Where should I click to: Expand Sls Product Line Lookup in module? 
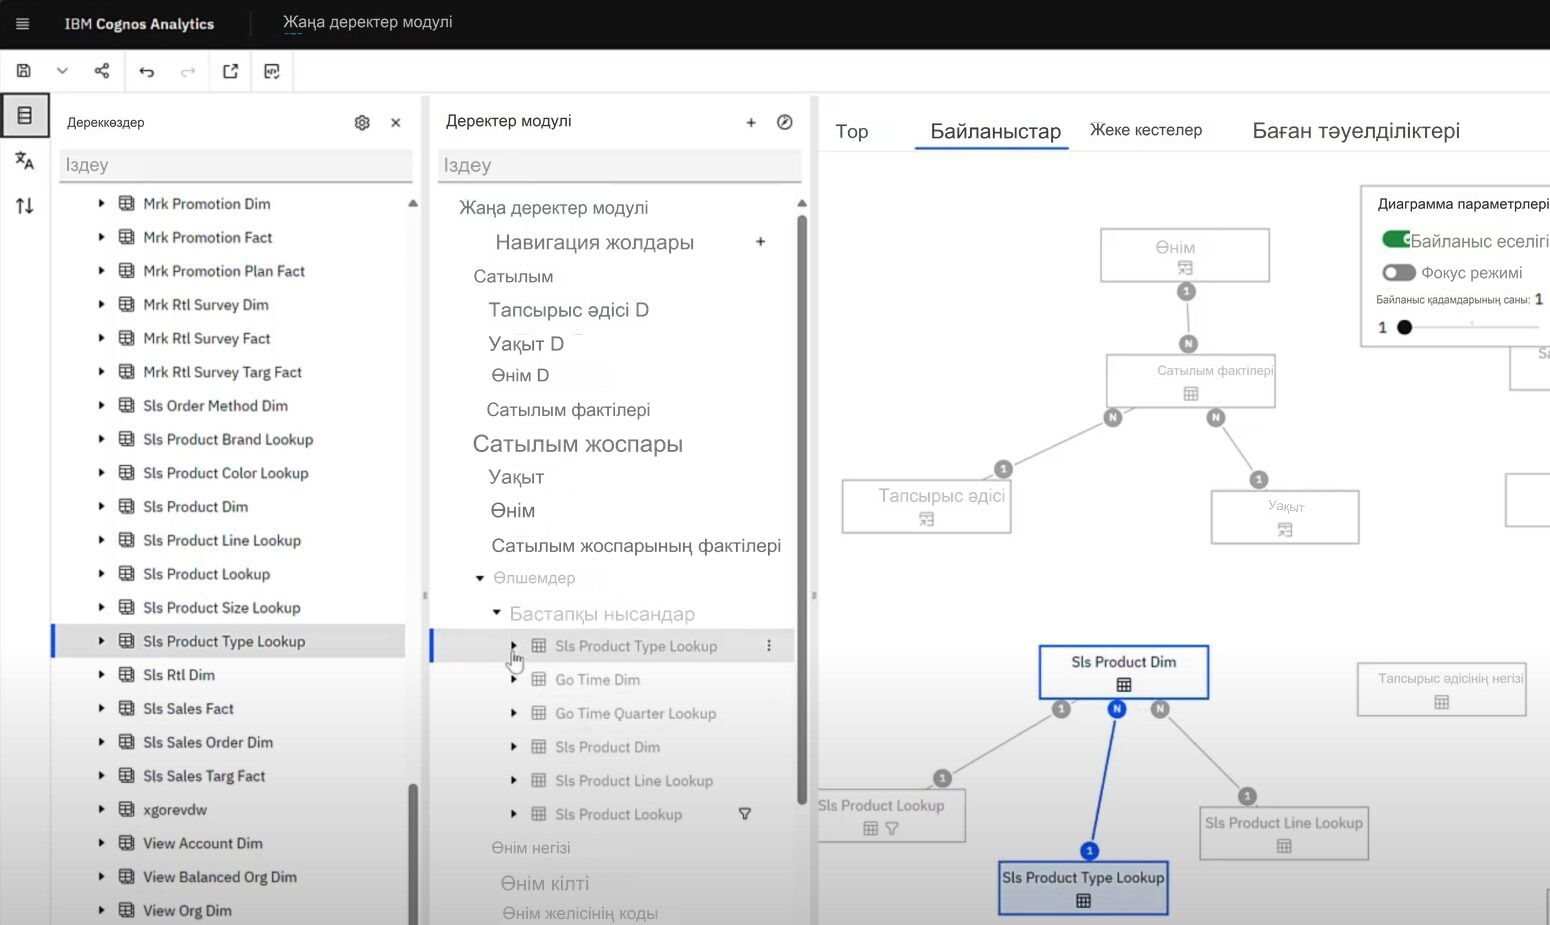click(x=514, y=780)
